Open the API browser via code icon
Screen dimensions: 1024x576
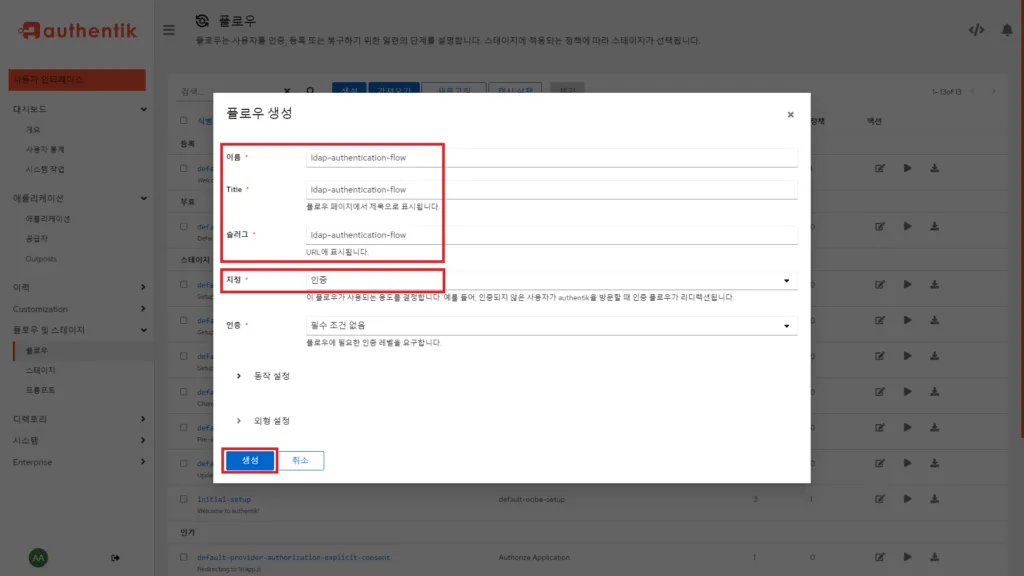click(977, 30)
